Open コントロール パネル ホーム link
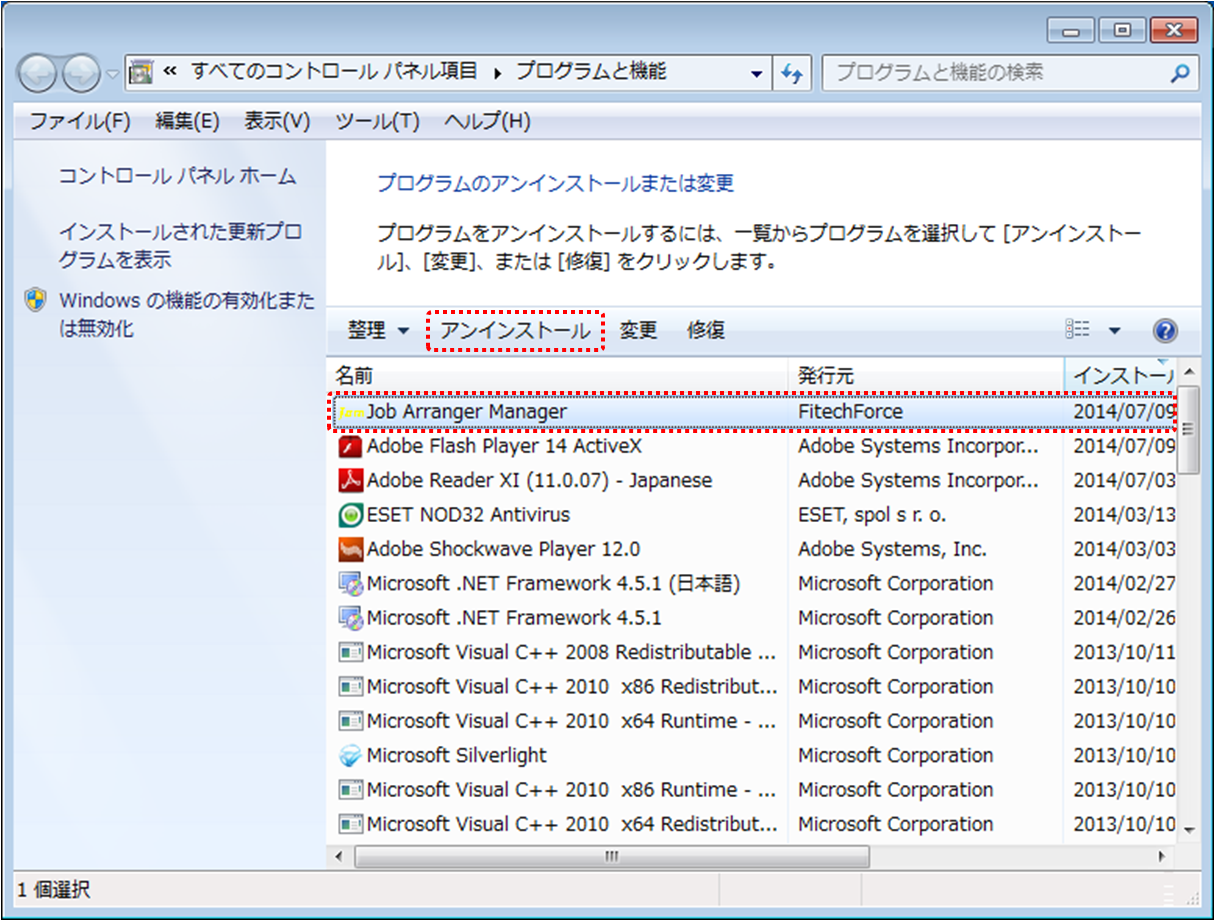This screenshot has height=921, width=1215. pos(177,176)
